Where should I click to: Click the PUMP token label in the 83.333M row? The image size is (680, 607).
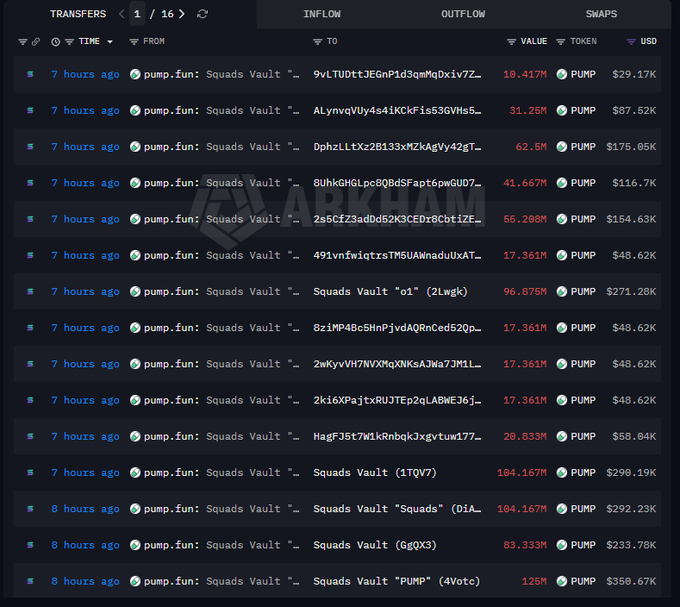click(x=583, y=545)
